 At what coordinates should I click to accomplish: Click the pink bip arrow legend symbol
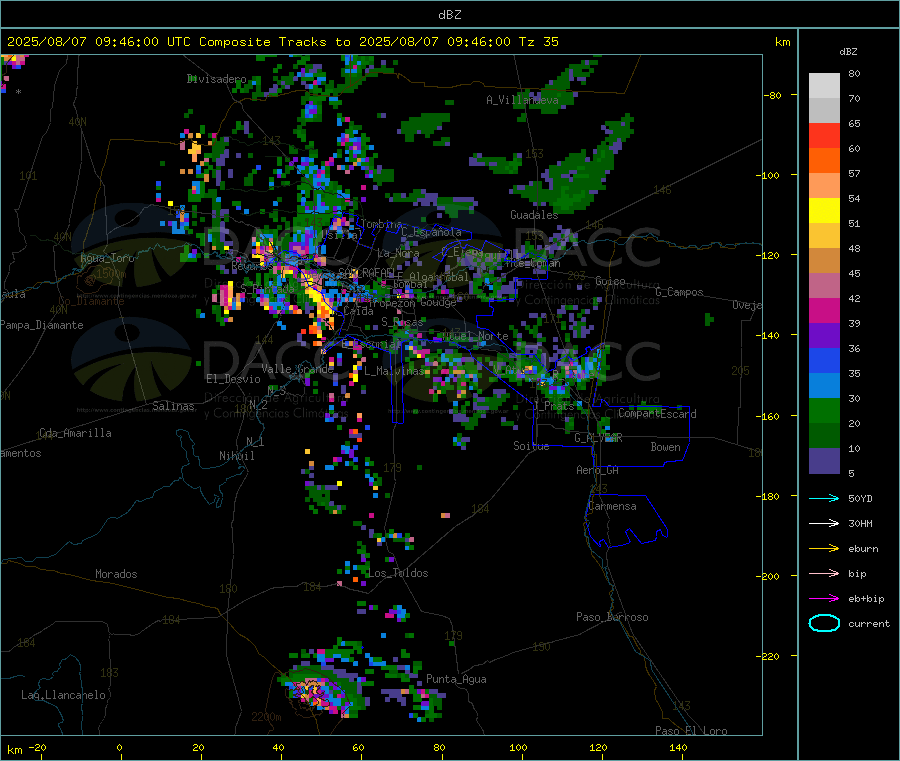coord(824,573)
